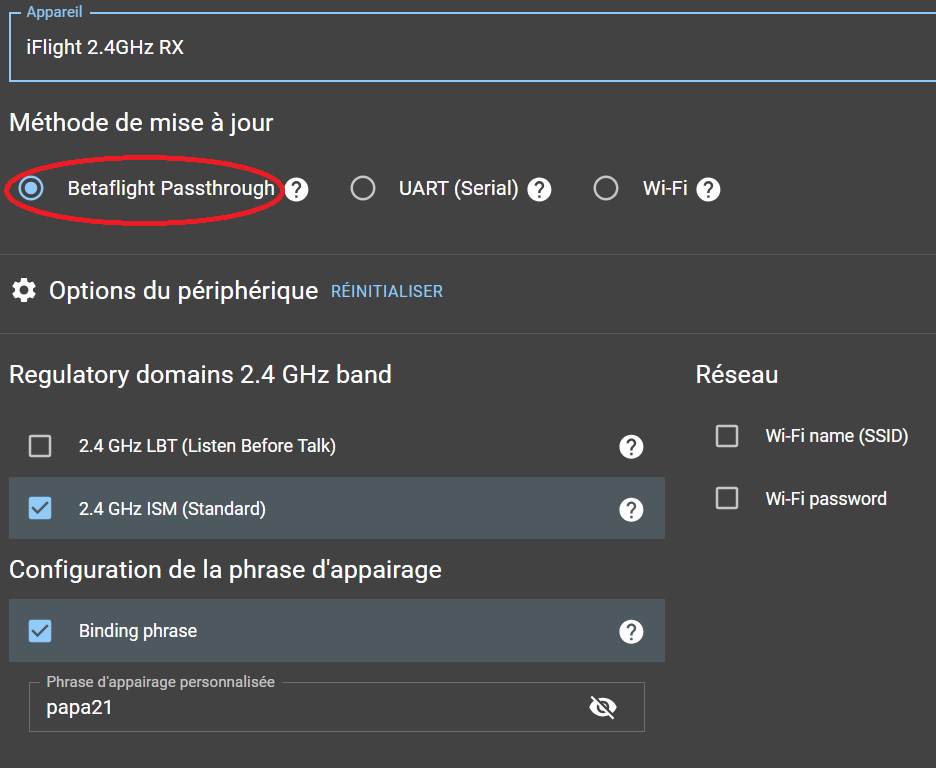Screen dimensions: 936x768
Task: Click the gear icon beside Options du périphérique
Action: pyautogui.click(x=24, y=291)
